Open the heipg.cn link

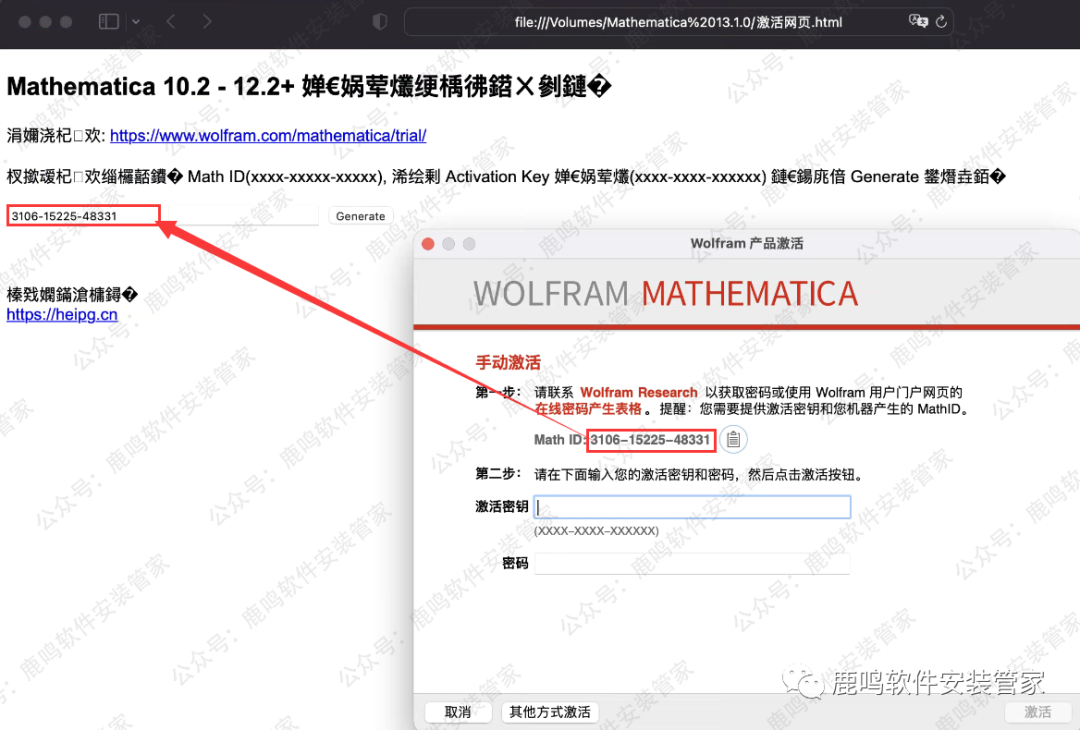point(62,315)
